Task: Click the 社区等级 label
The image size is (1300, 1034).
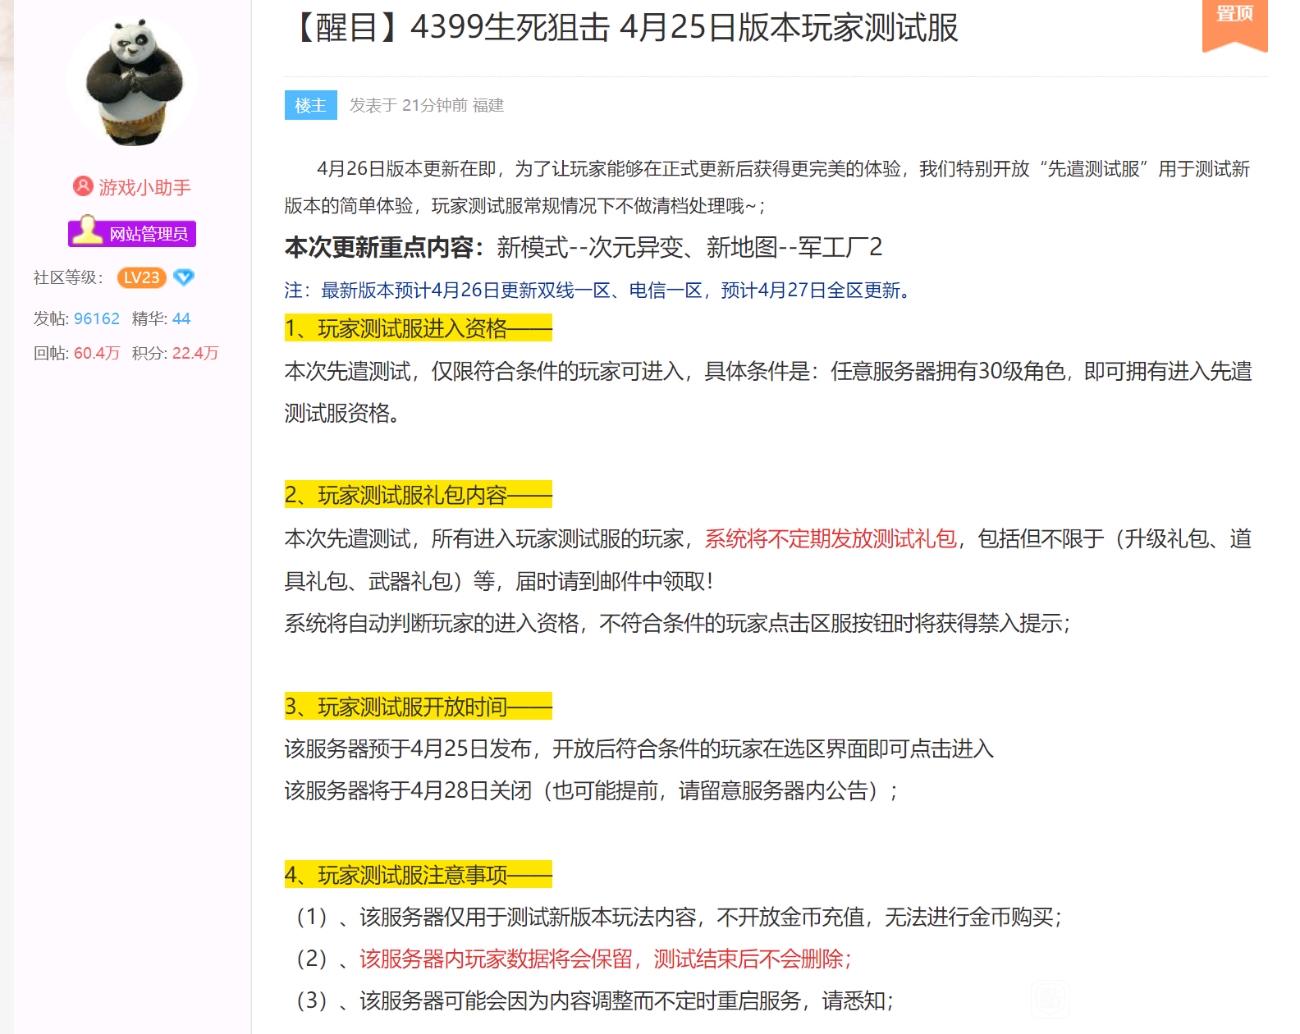Action: point(68,277)
